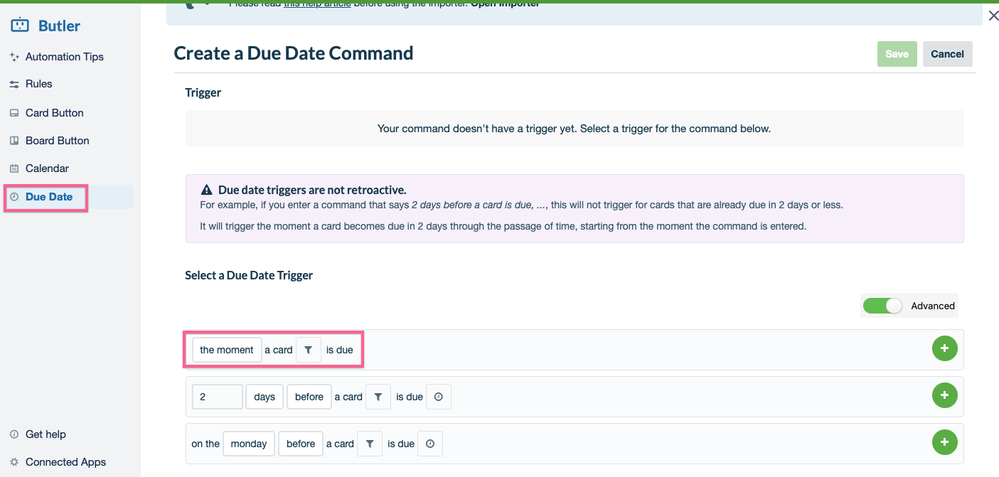Set time of day in 2 days row

438,397
